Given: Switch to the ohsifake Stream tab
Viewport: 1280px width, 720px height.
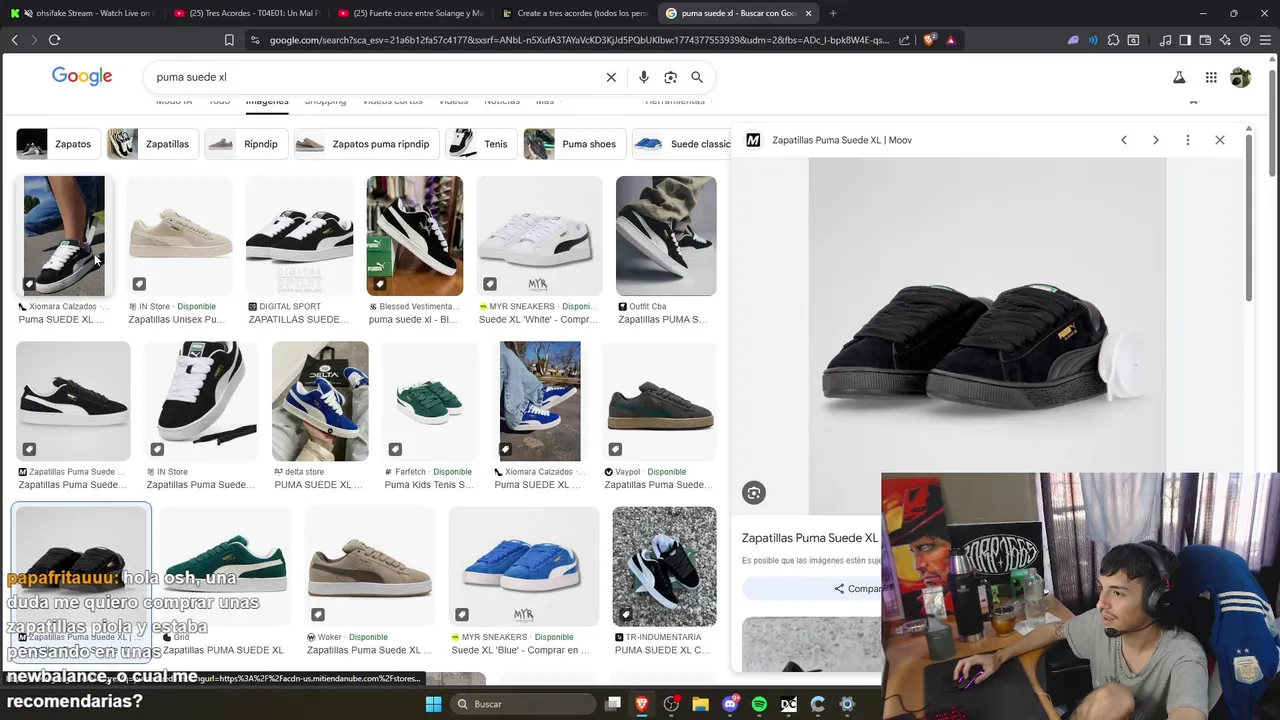Looking at the screenshot, I should click(x=82, y=13).
